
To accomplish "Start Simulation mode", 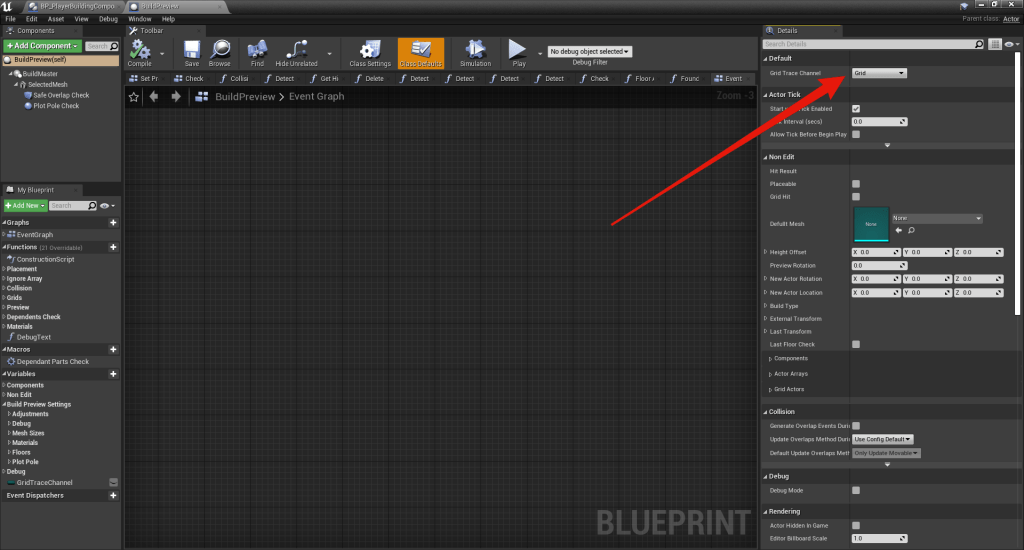I will (475, 53).
